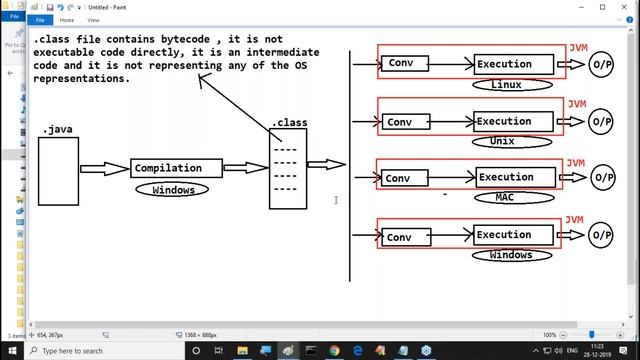Undo the last action in Paint
640x360 pixels.
(60, 7)
